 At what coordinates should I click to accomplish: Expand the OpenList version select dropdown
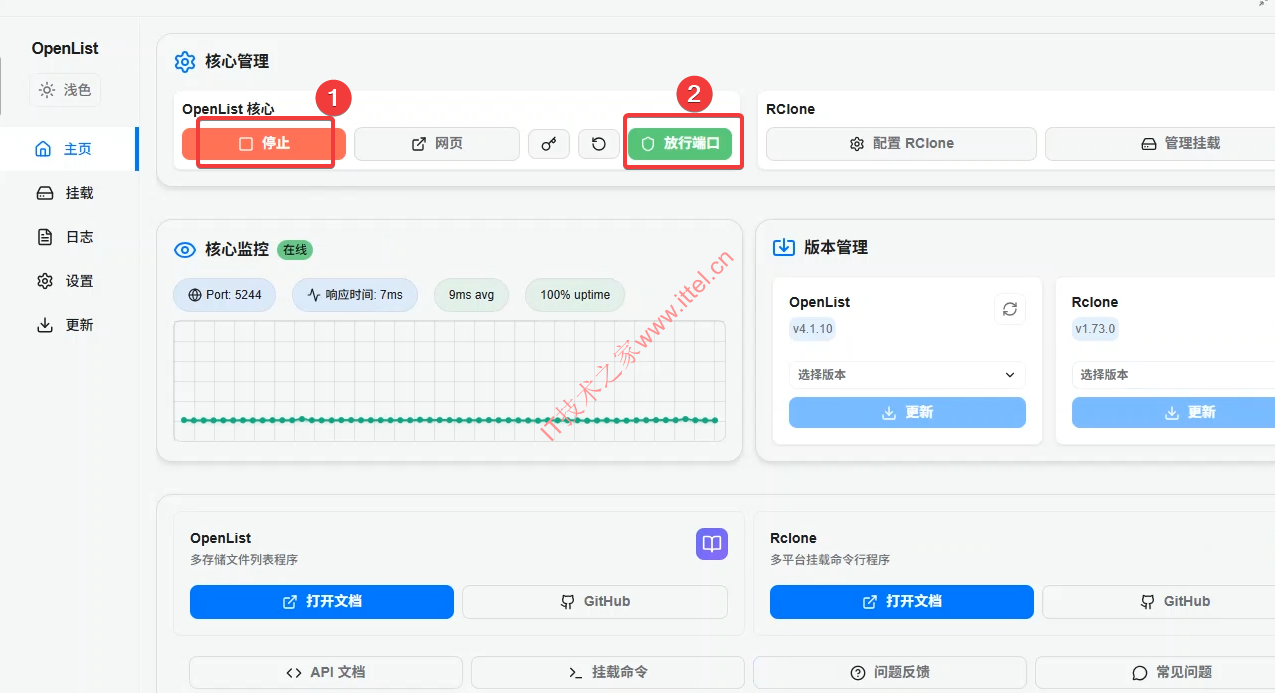pyautogui.click(x=907, y=375)
